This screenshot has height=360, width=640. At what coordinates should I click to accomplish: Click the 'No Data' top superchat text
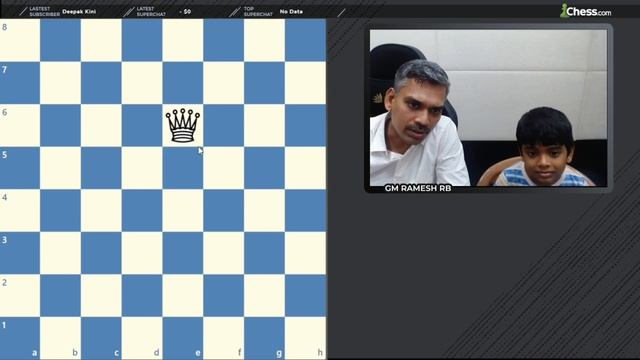291,11
